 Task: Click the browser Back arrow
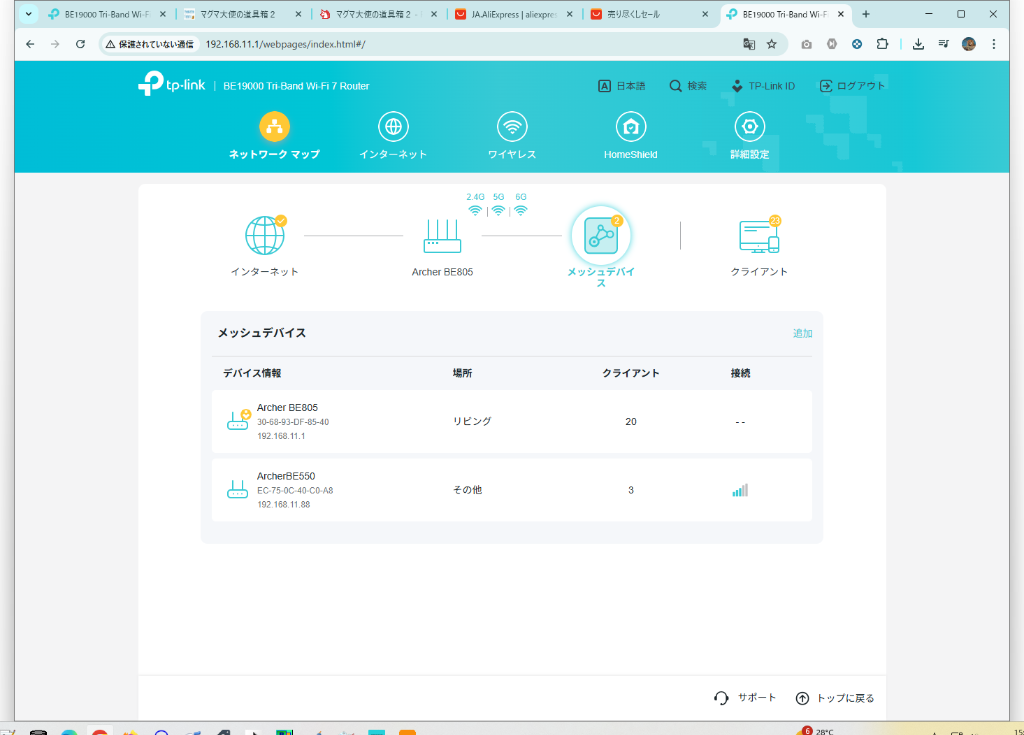(x=30, y=44)
